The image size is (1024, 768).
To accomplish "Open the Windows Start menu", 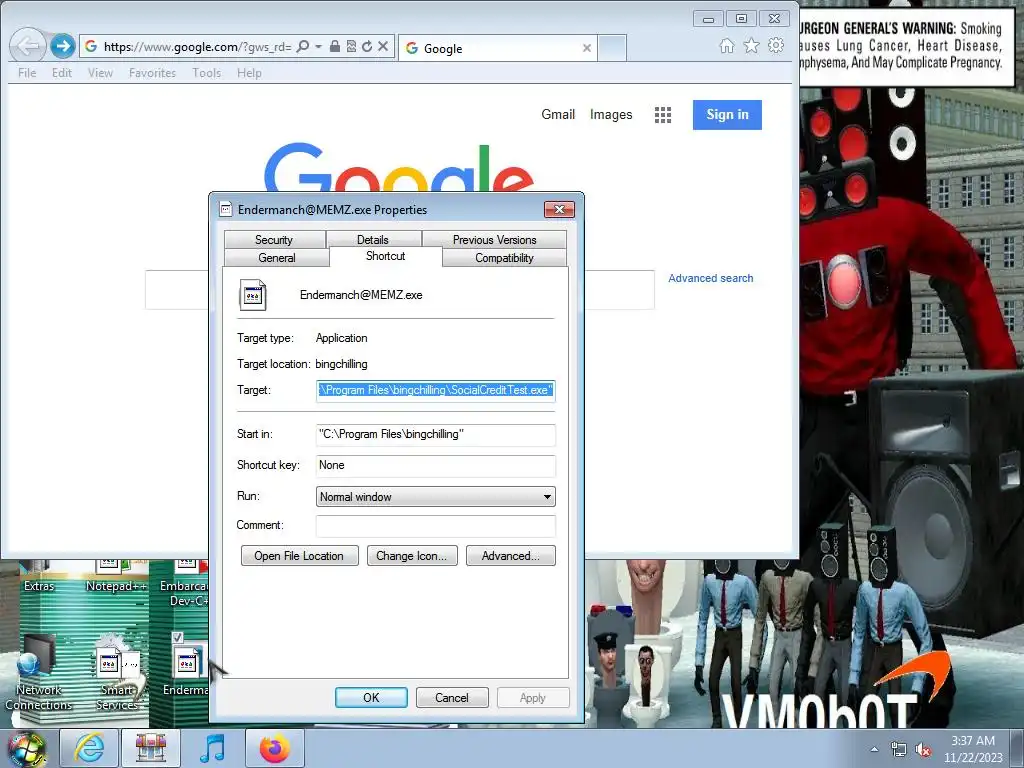I will [26, 750].
